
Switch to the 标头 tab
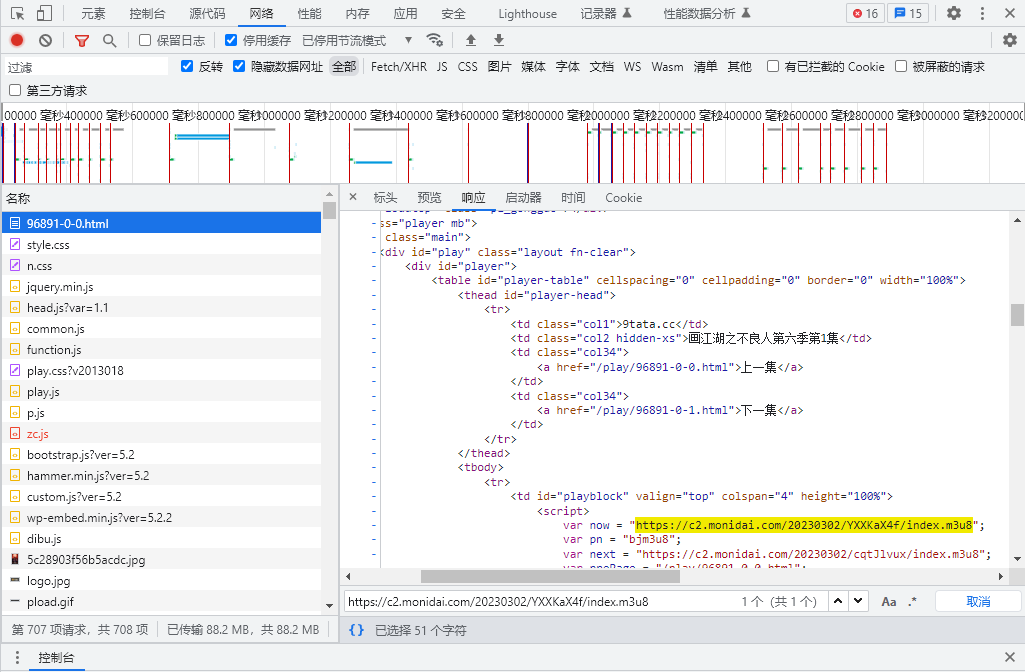(385, 198)
